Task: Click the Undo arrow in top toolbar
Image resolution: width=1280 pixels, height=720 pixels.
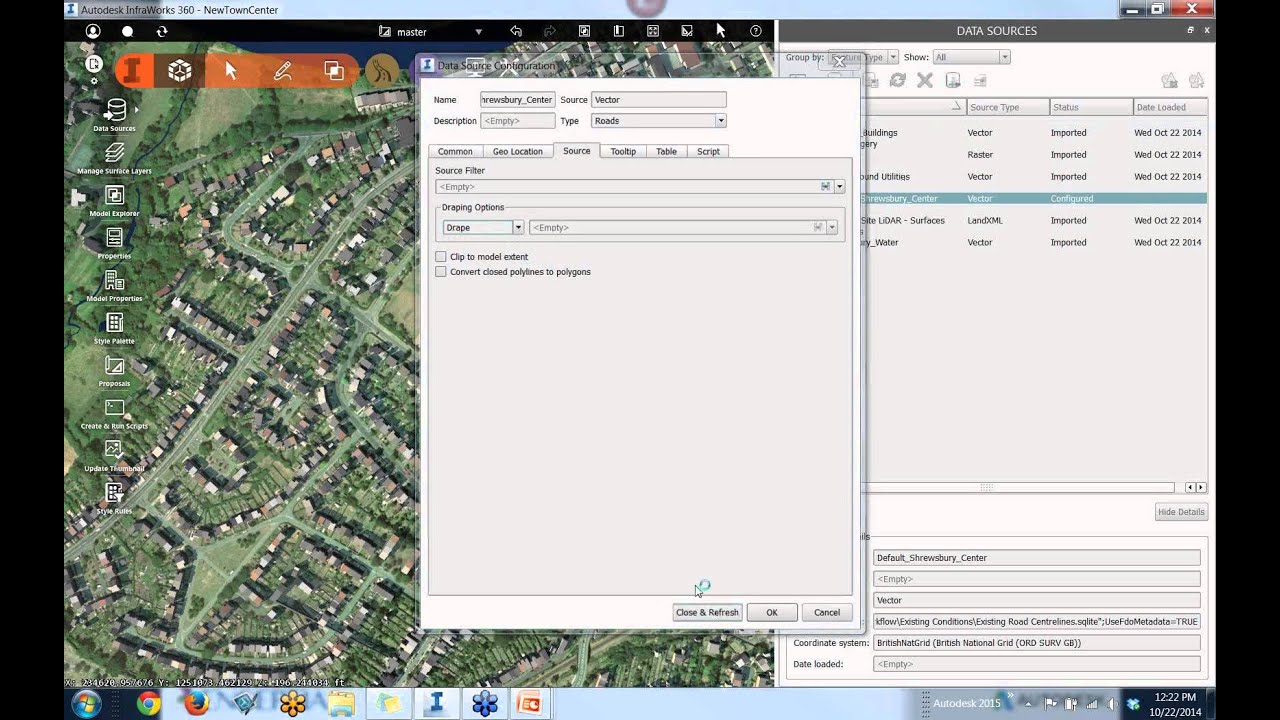Action: pos(516,31)
